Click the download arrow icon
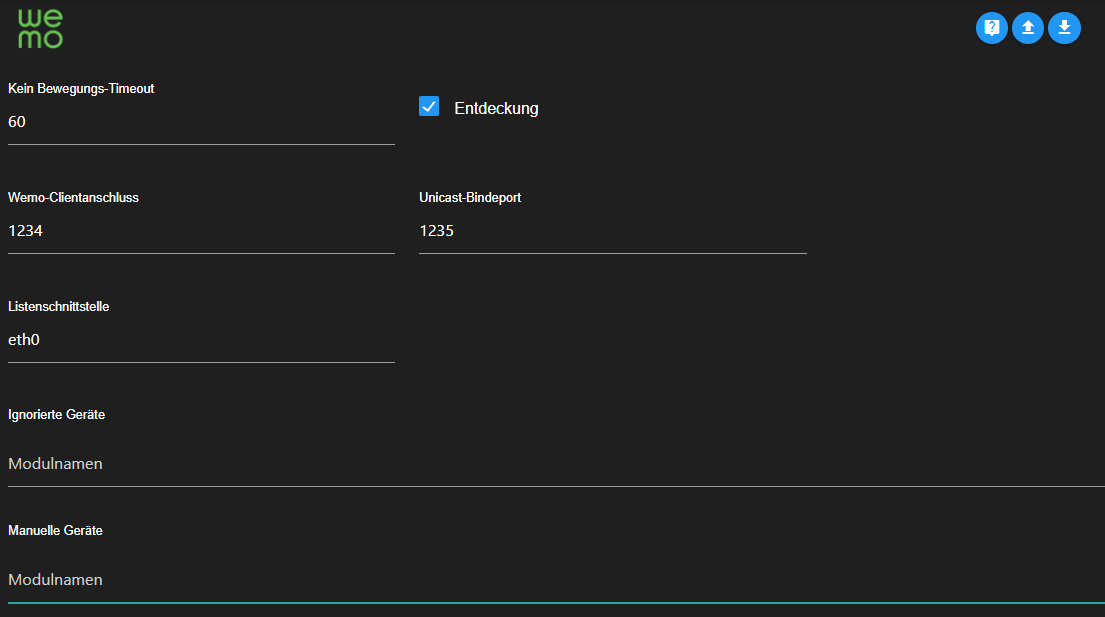1105x617 pixels. click(1064, 28)
